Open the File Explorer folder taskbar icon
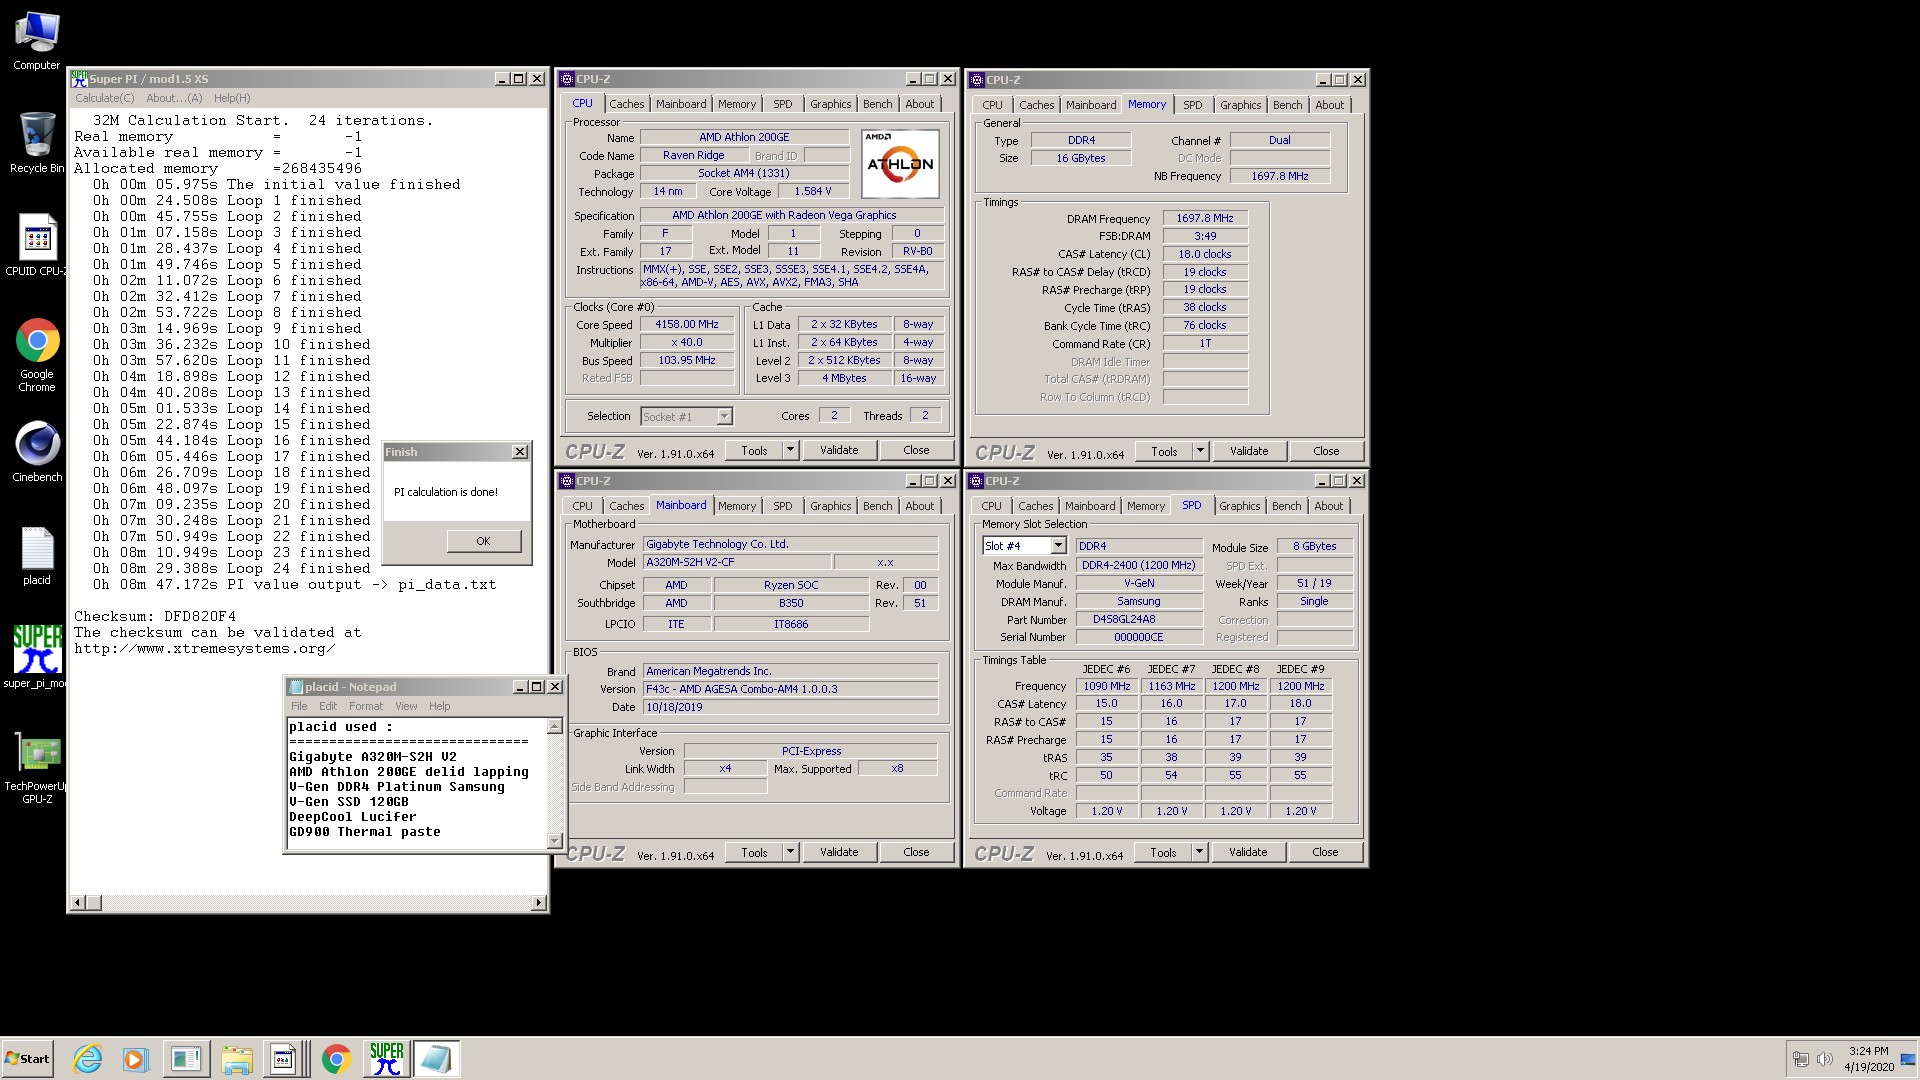This screenshot has height=1080, width=1920. [x=237, y=1059]
